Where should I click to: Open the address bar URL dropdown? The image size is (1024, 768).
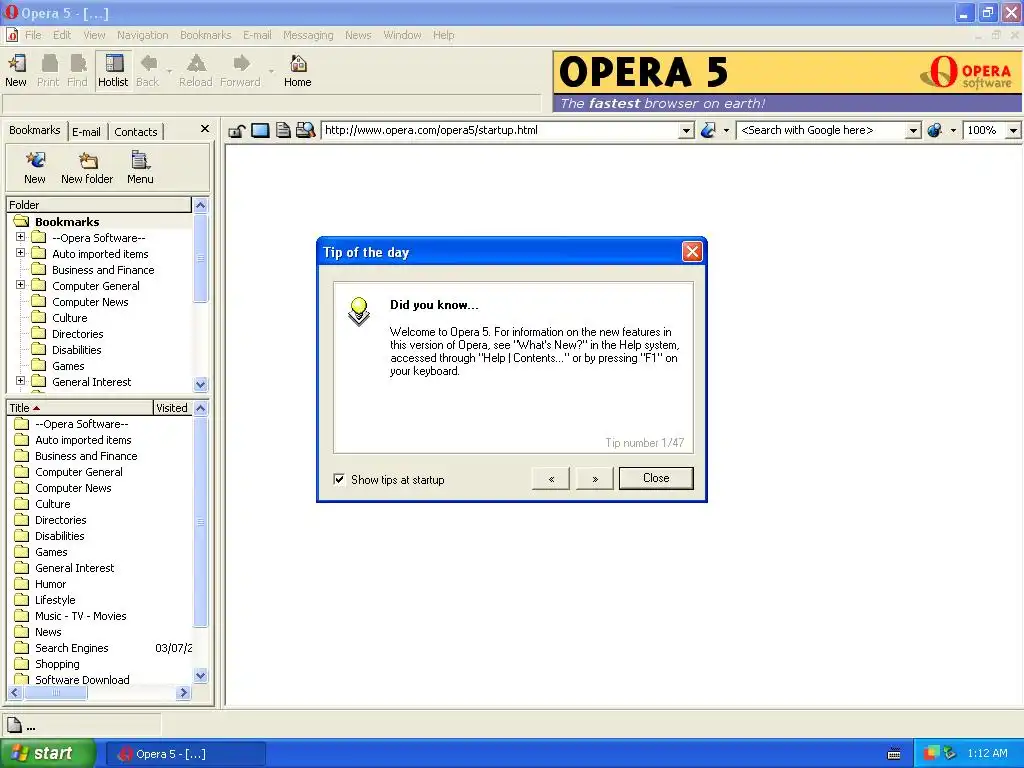pyautogui.click(x=686, y=131)
